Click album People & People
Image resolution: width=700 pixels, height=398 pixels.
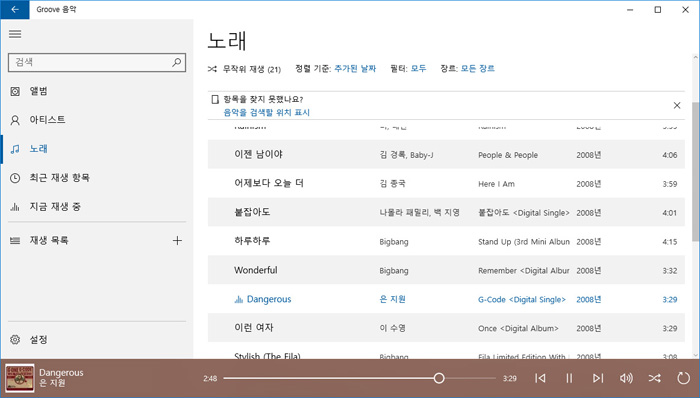click(508, 155)
